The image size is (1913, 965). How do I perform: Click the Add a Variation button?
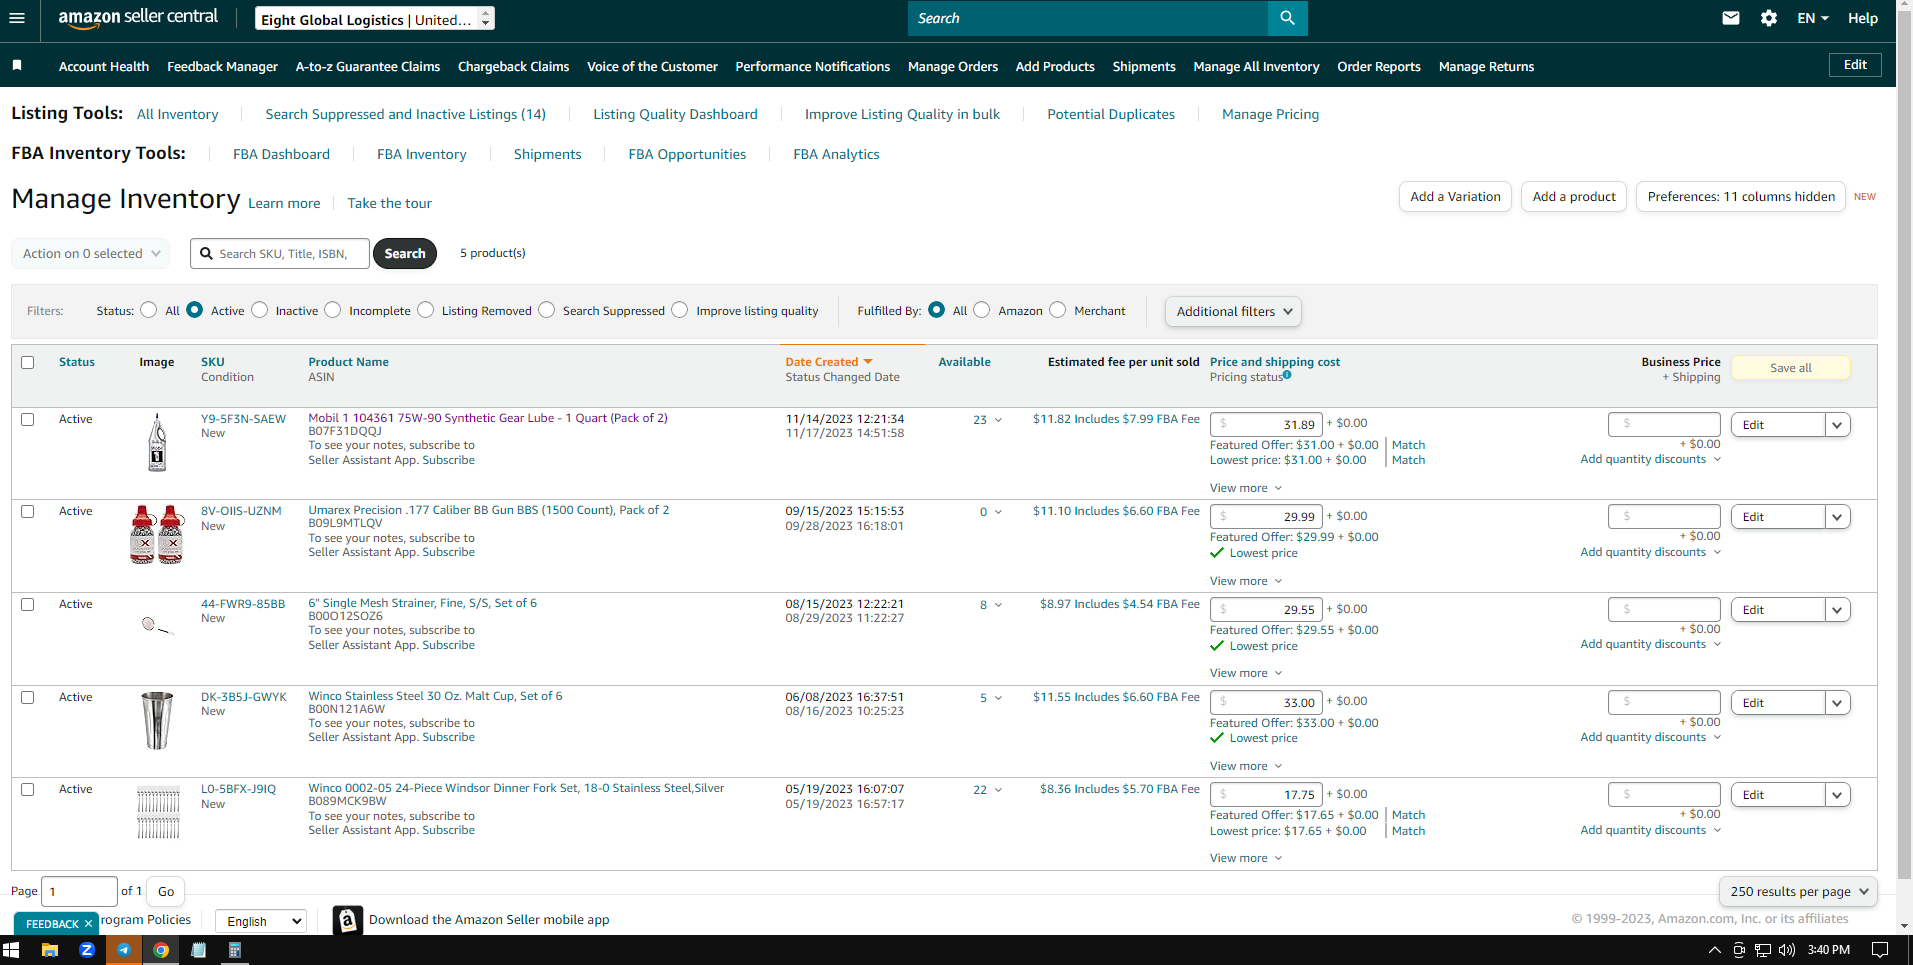(x=1455, y=197)
